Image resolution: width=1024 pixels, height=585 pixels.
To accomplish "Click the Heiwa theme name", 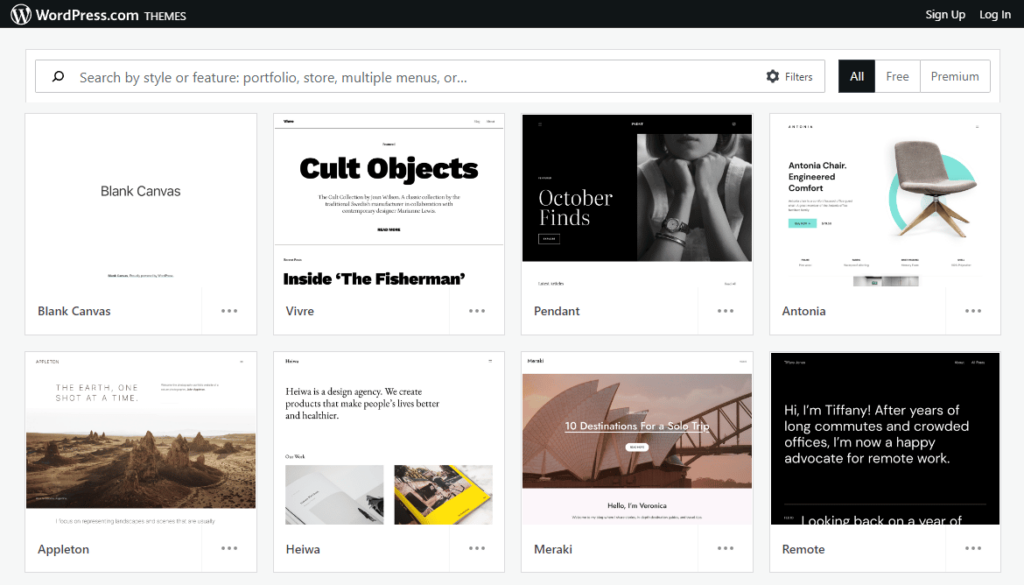I will pos(302,549).
